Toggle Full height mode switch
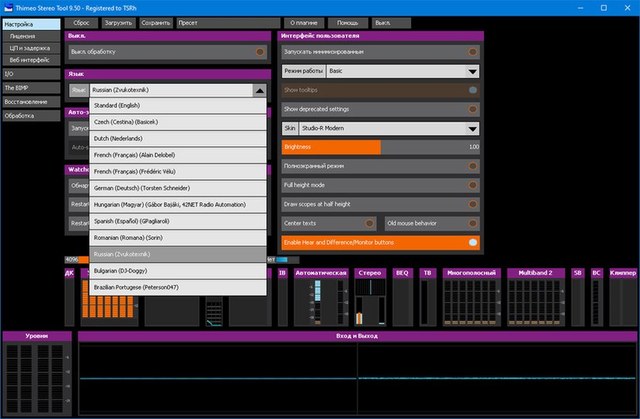The height and width of the screenshot is (419, 640). tap(472, 185)
